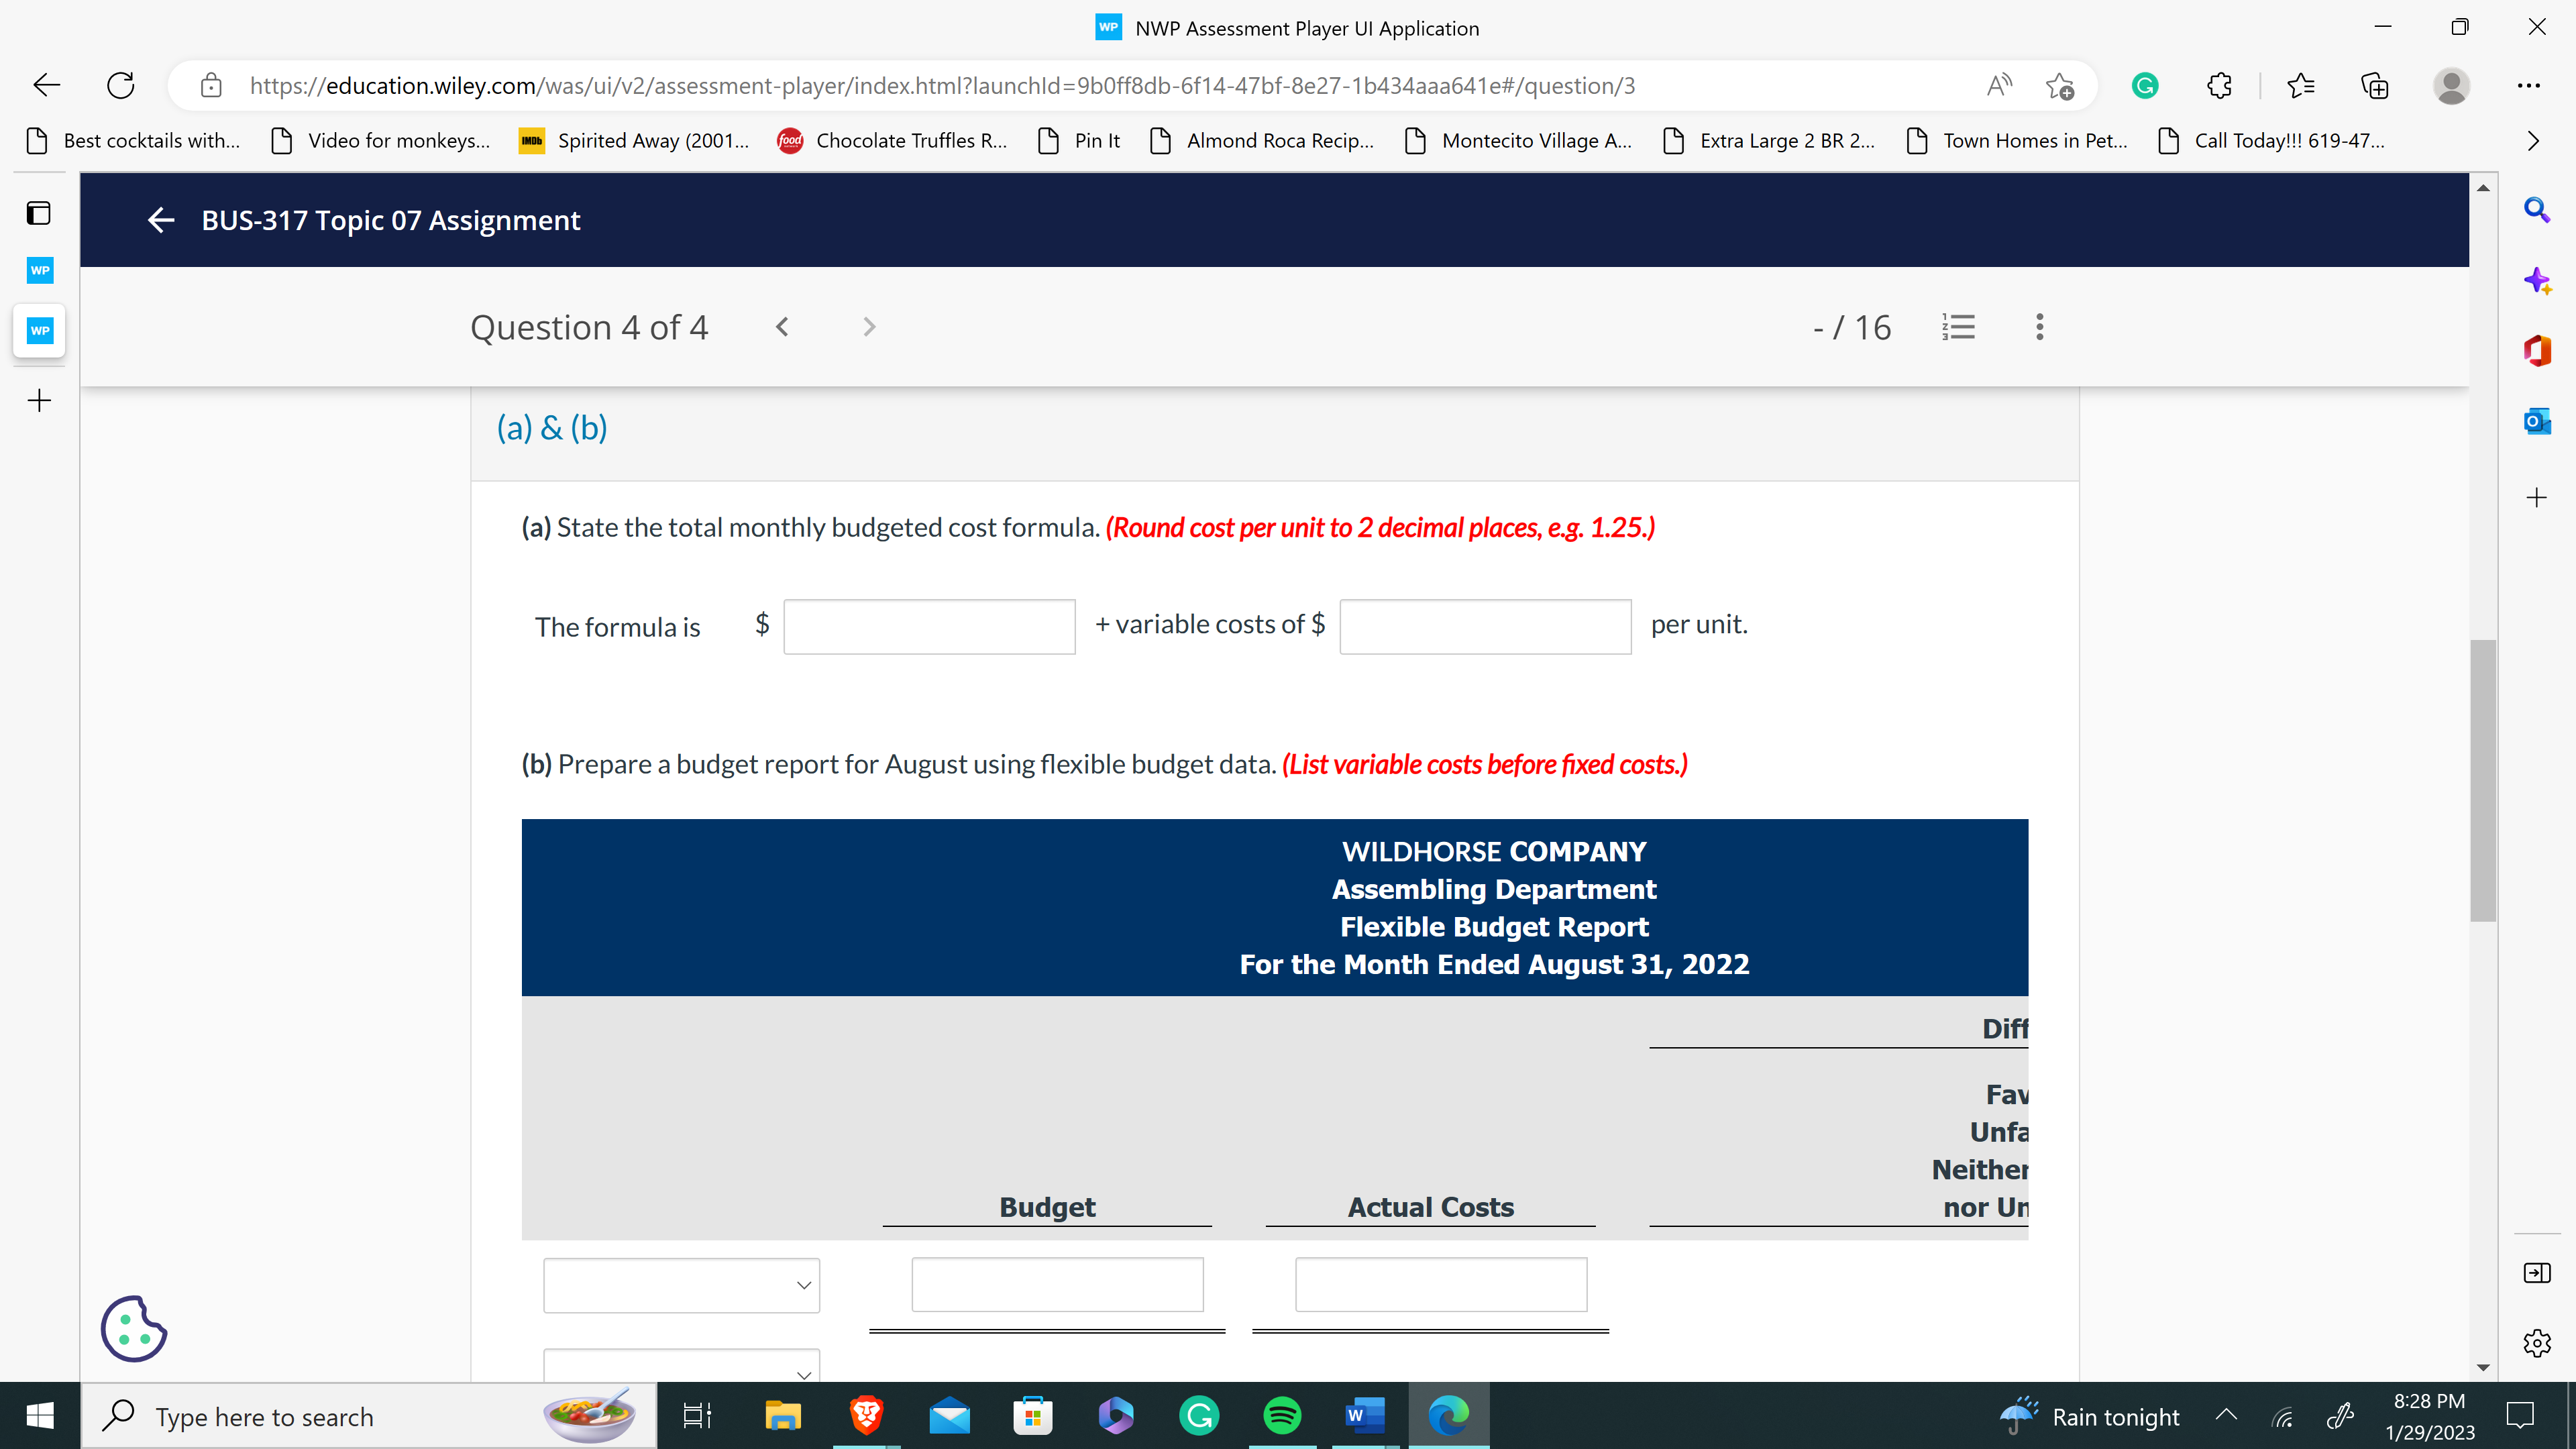The width and height of the screenshot is (2576, 1449).
Task: Go to previous question chevron
Action: (x=782, y=327)
